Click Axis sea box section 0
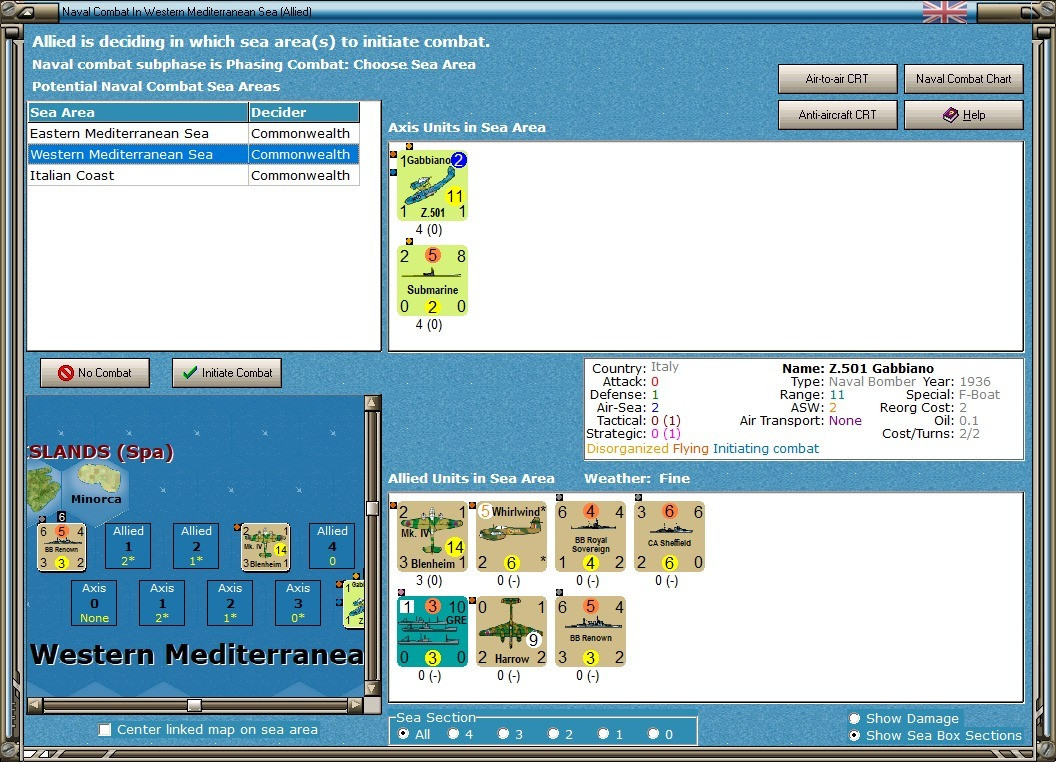The width and height of the screenshot is (1056, 762). 94,603
